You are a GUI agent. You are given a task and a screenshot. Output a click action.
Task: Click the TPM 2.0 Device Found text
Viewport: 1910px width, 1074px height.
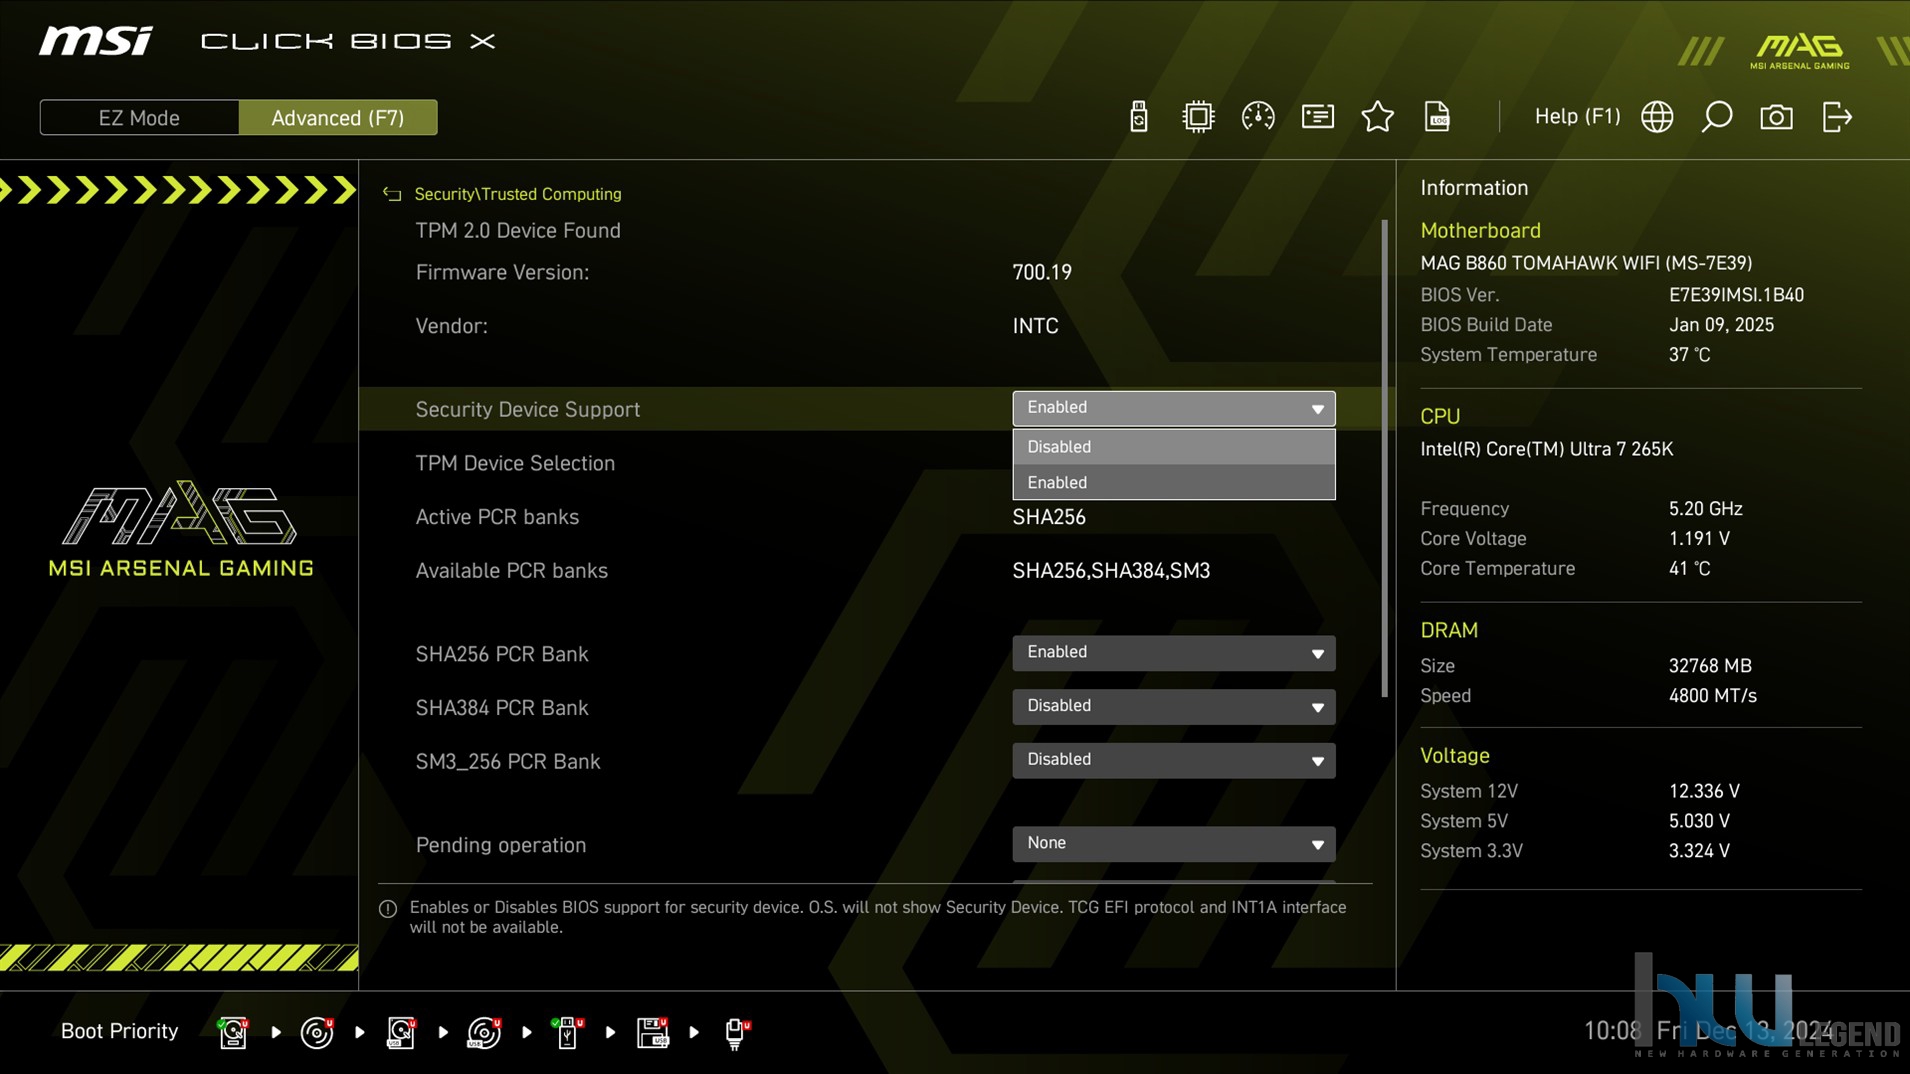click(518, 231)
